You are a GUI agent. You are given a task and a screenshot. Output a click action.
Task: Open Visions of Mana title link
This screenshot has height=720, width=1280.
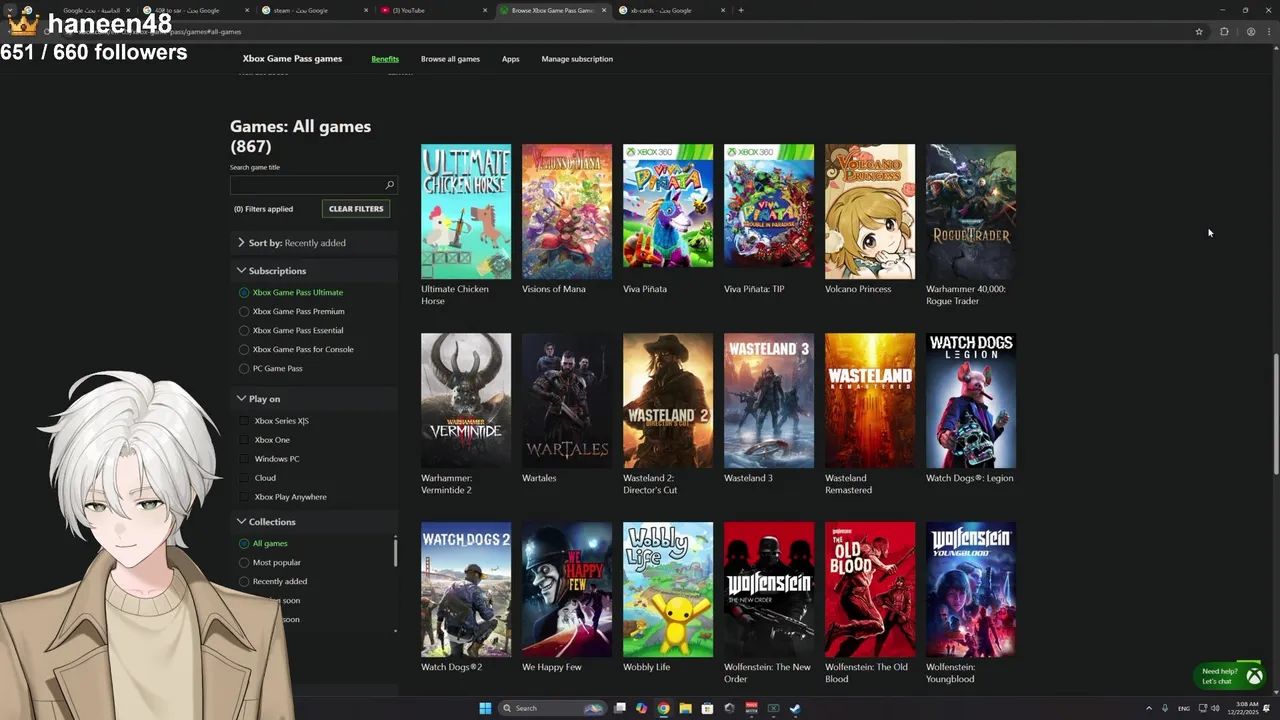[553, 289]
